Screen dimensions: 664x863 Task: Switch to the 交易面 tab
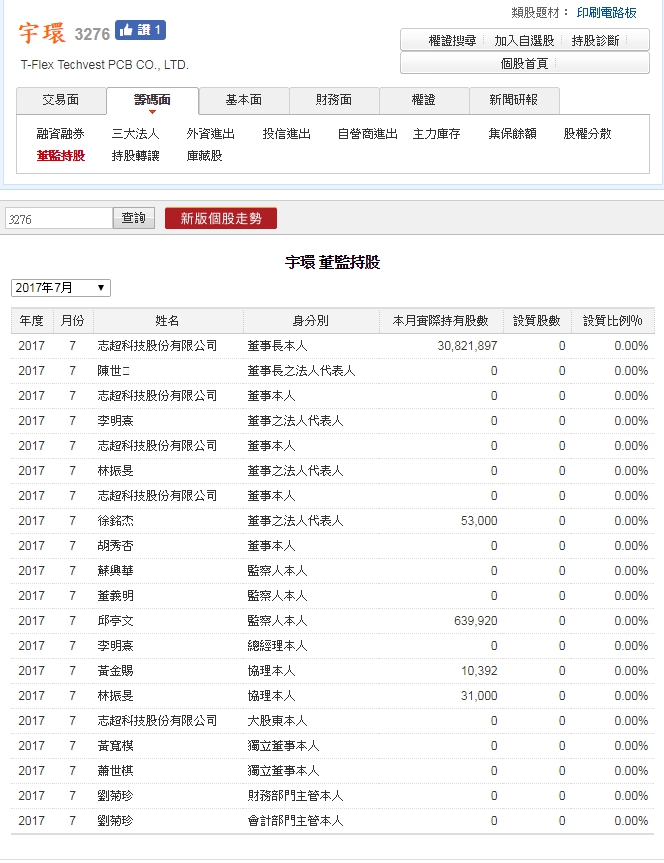61,100
